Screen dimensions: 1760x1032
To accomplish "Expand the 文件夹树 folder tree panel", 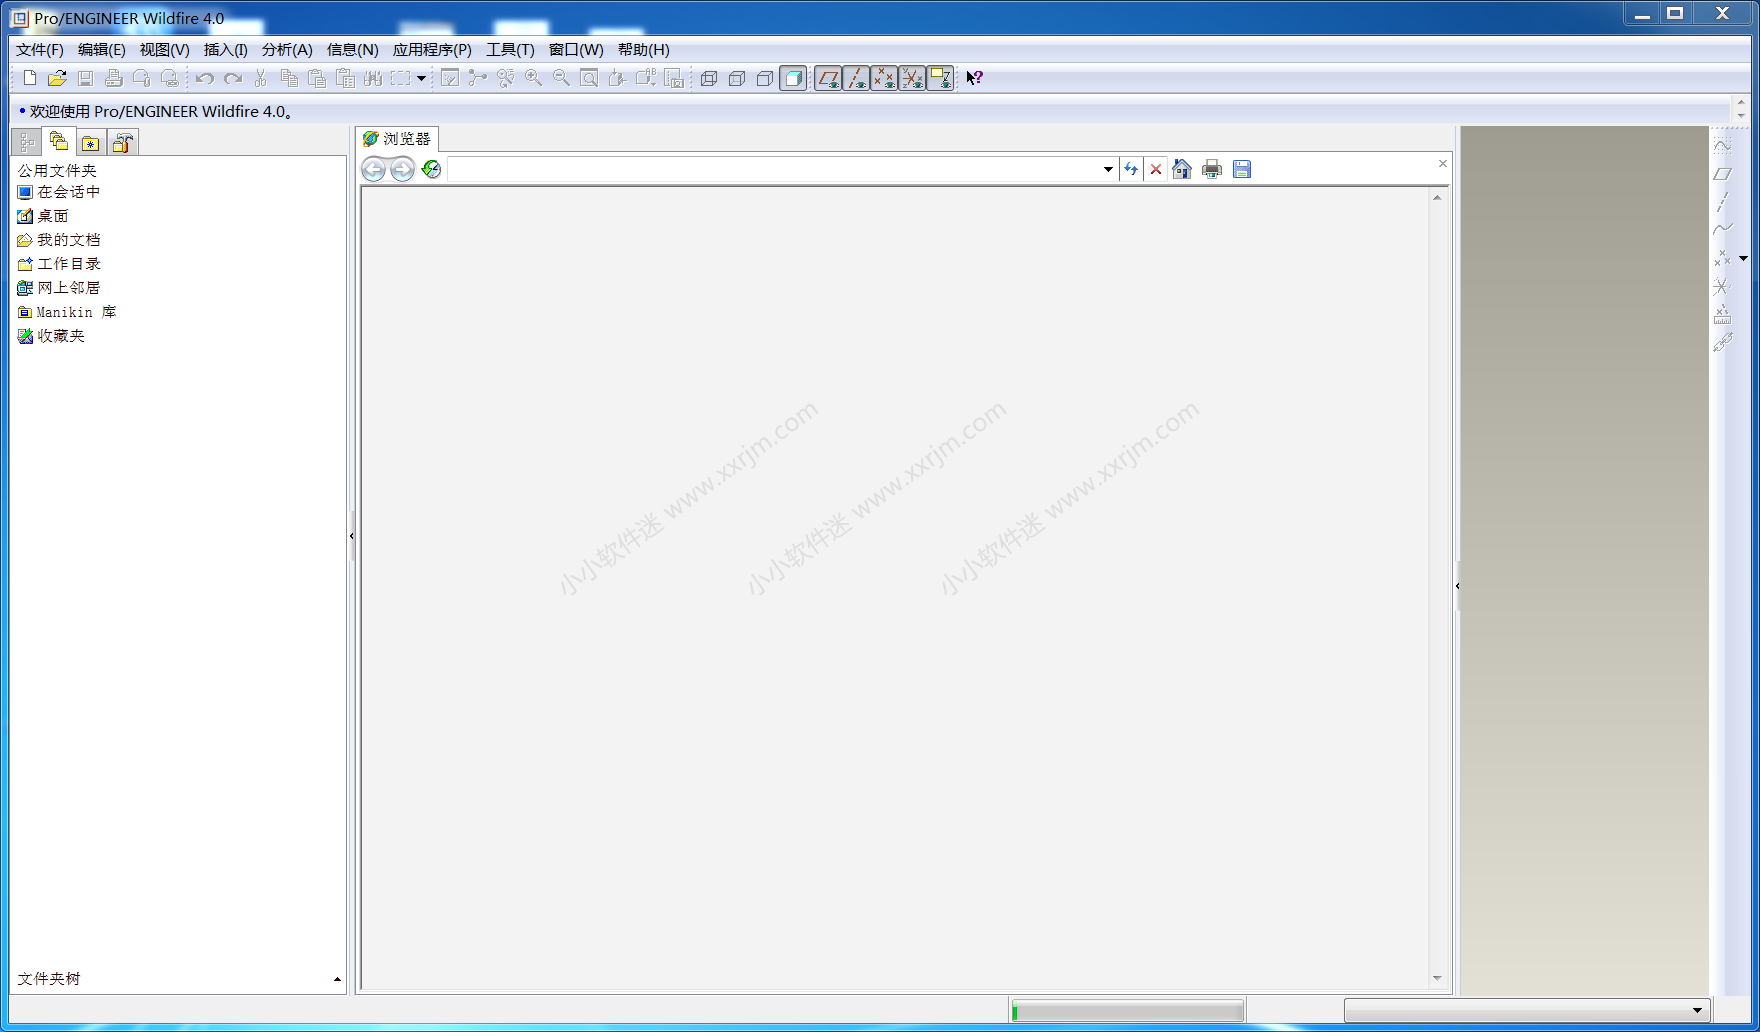I will [x=337, y=979].
